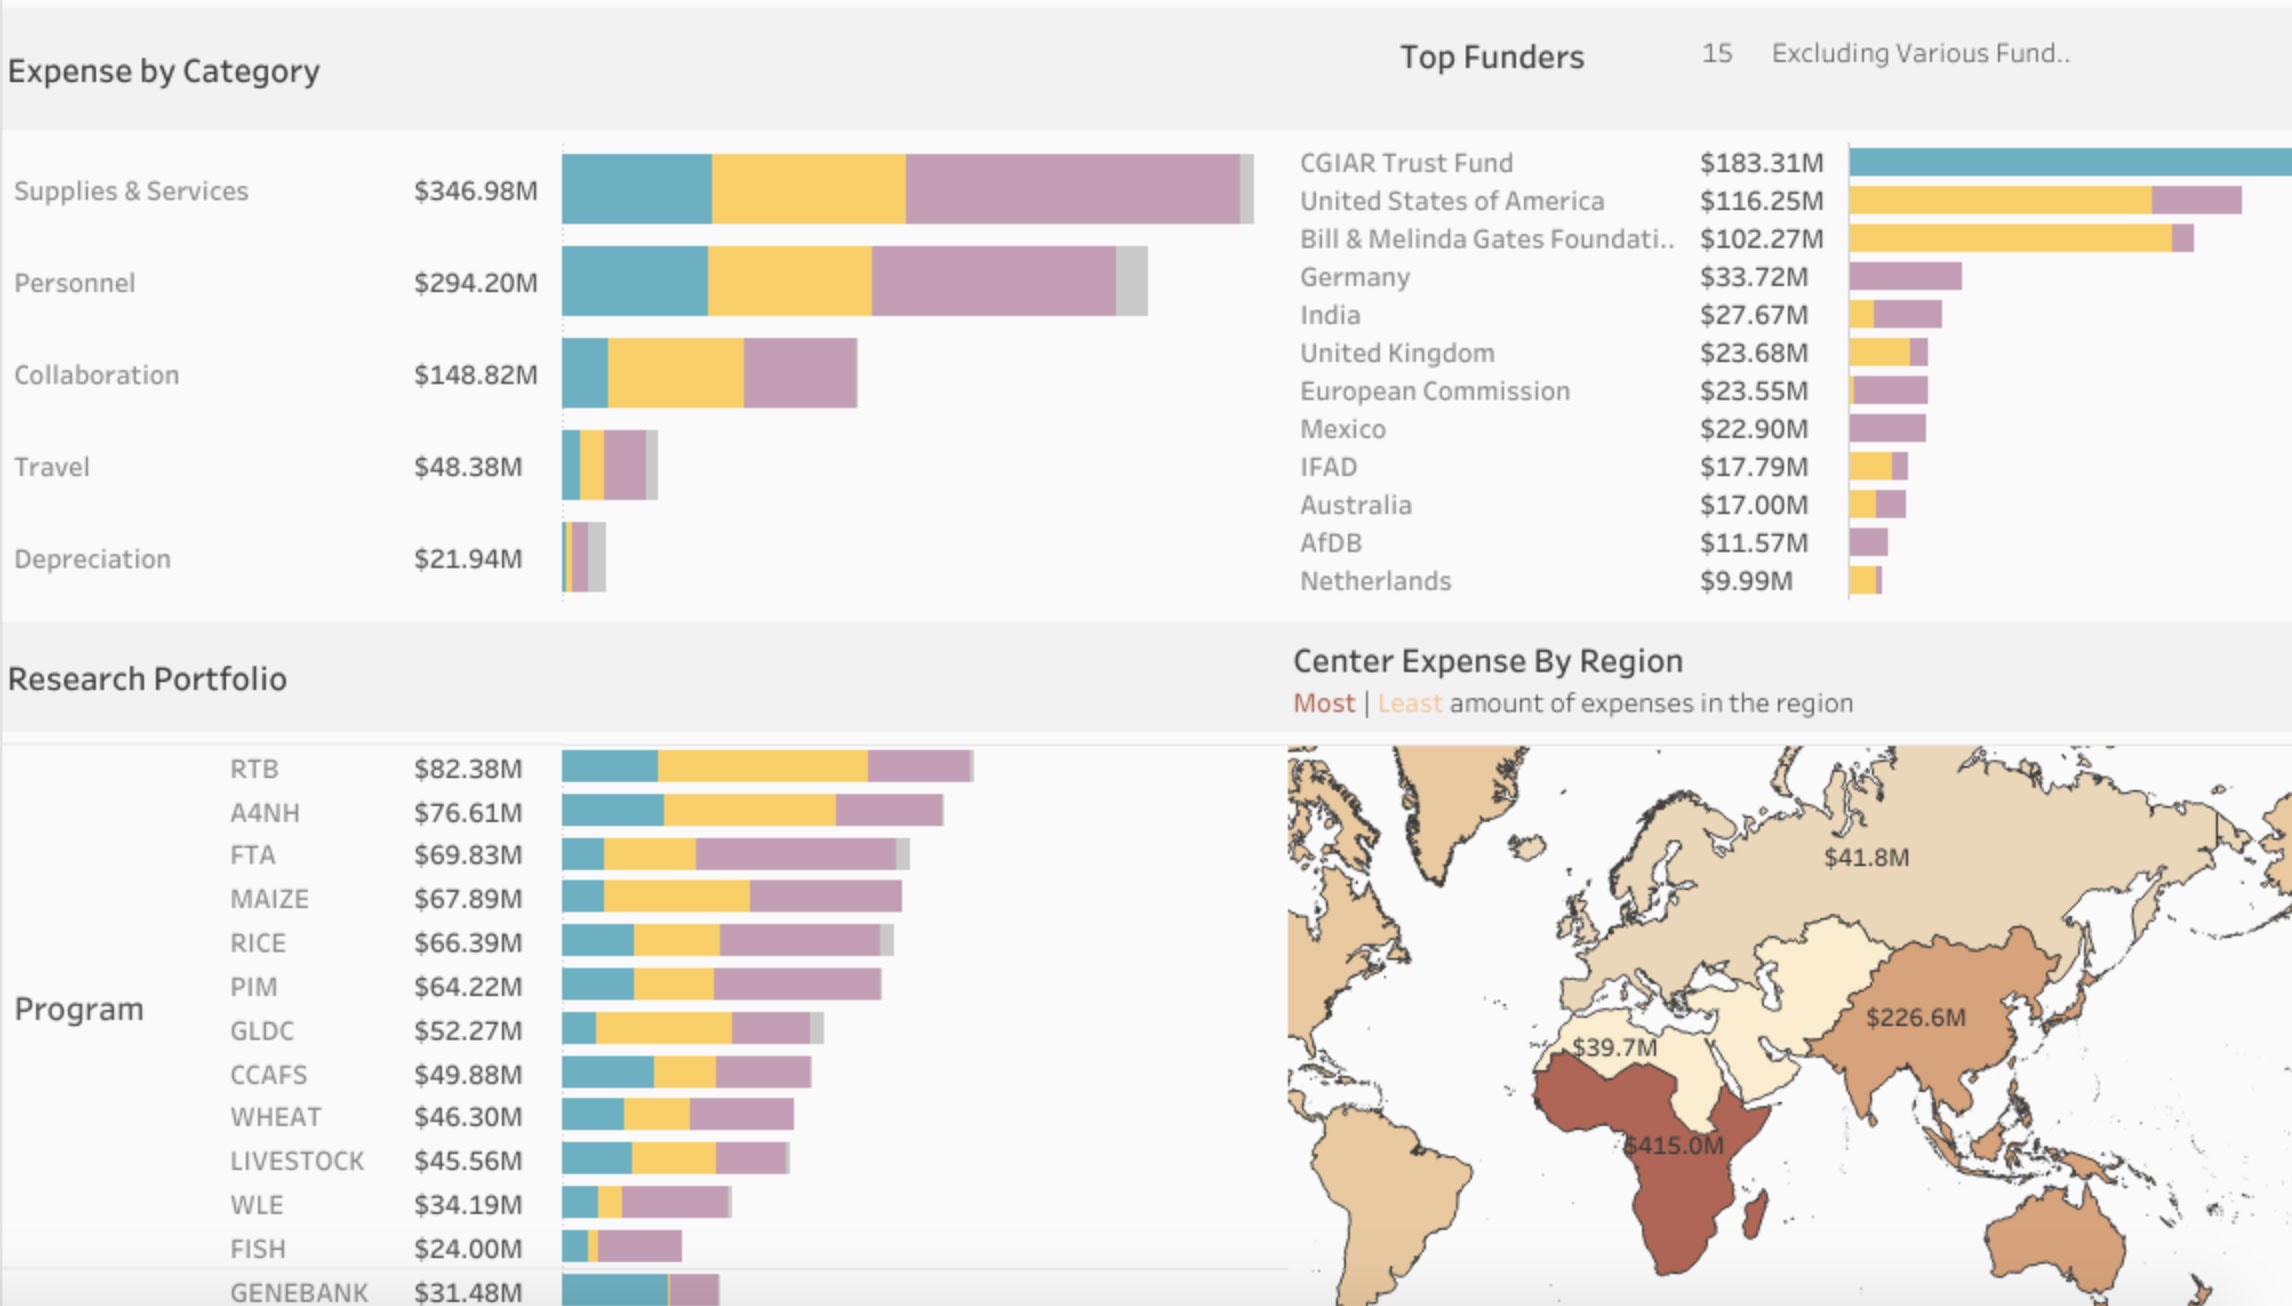Select the Germany funder bar
Image resolution: width=2292 pixels, height=1306 pixels.
pos(1905,276)
